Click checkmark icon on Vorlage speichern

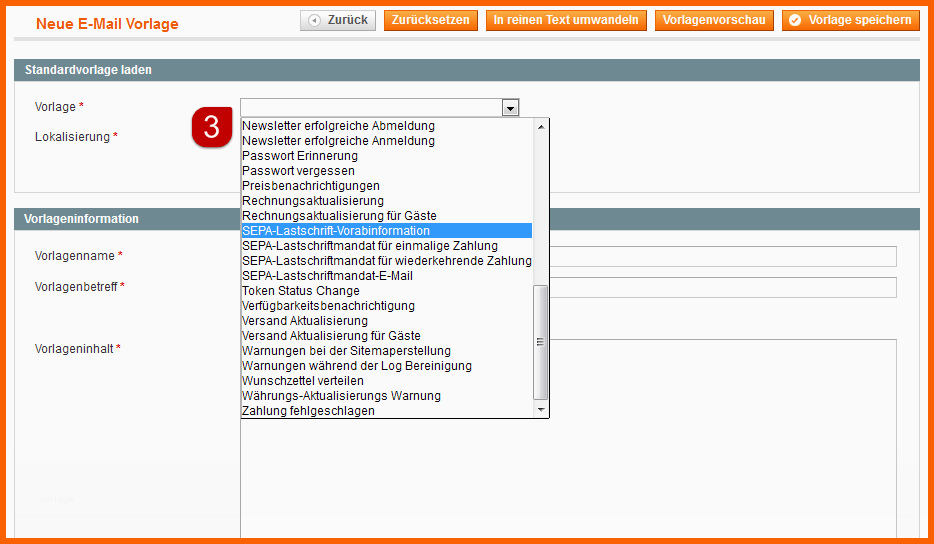click(x=796, y=20)
